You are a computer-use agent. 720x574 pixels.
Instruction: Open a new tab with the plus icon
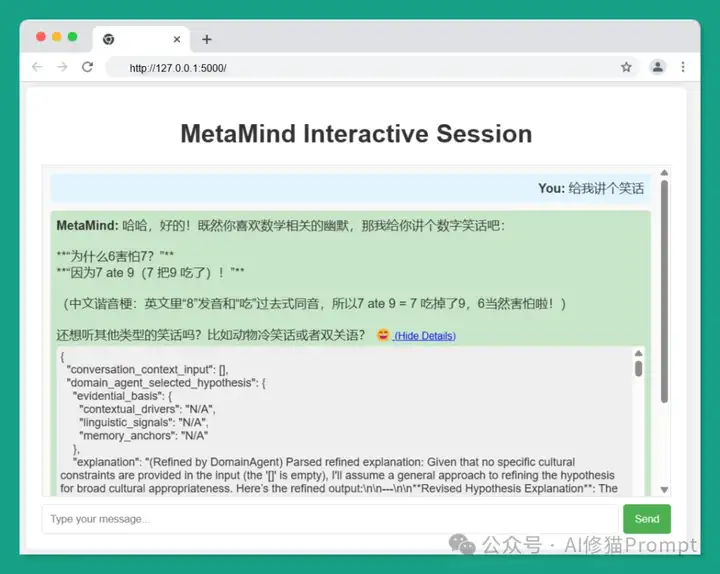click(207, 39)
